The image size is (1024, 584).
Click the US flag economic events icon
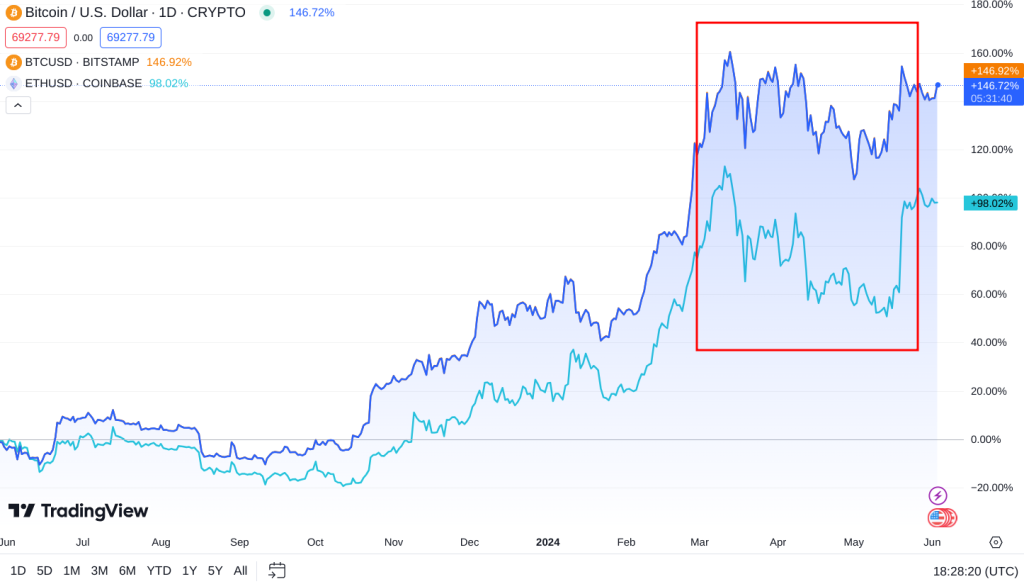click(939, 517)
